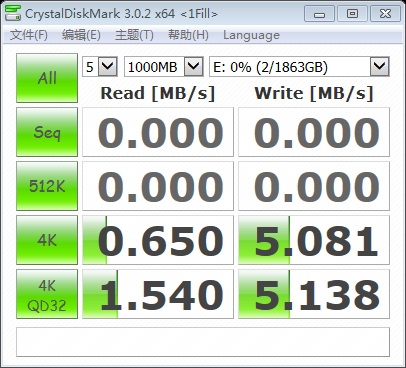Viewport: 406px width, 368px height.
Task: Start the 4K QD32 test
Action: click(47, 294)
